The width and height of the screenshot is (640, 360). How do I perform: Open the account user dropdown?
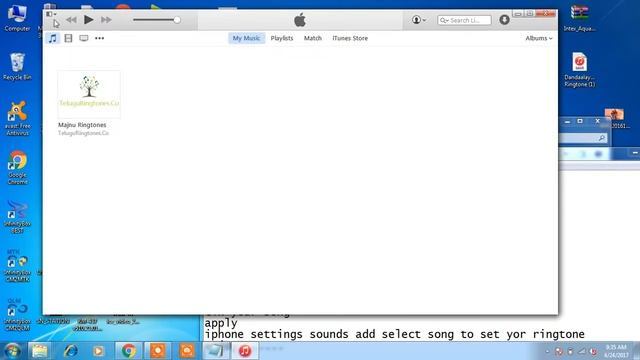pos(419,20)
